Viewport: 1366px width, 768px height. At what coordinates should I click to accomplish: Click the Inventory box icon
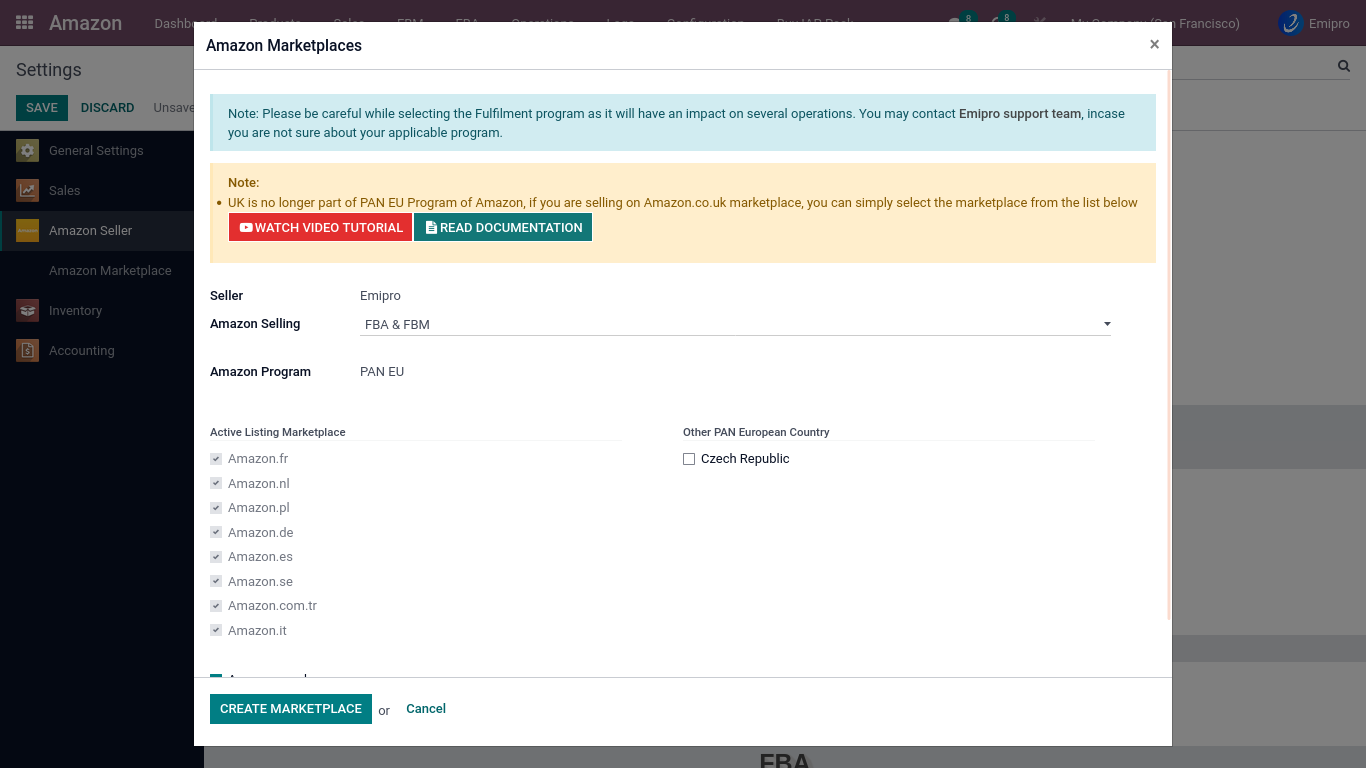click(27, 311)
